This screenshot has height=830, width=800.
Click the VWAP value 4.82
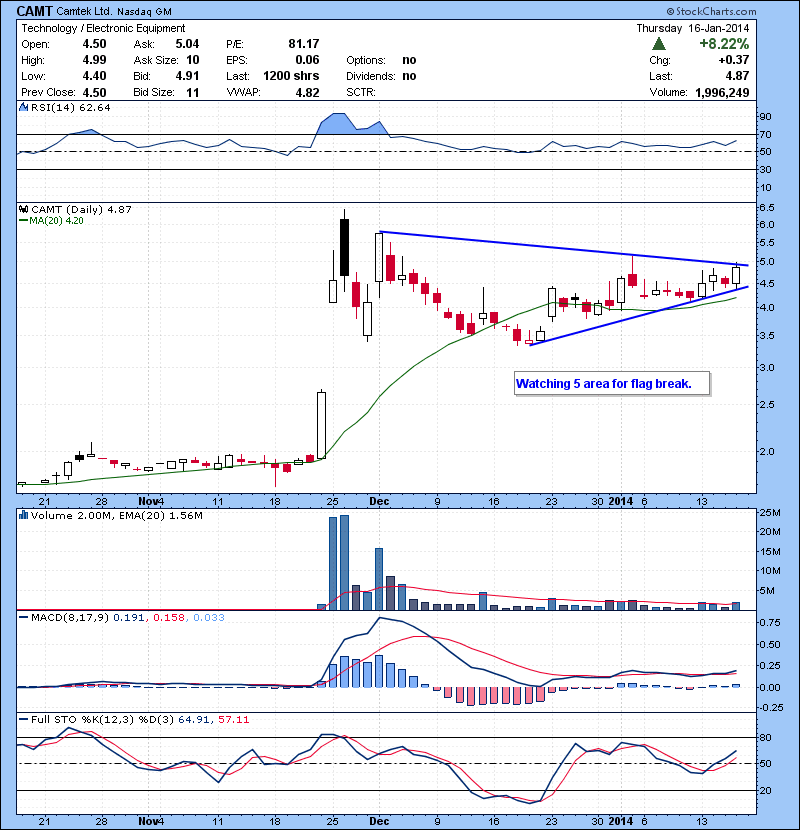[308, 93]
